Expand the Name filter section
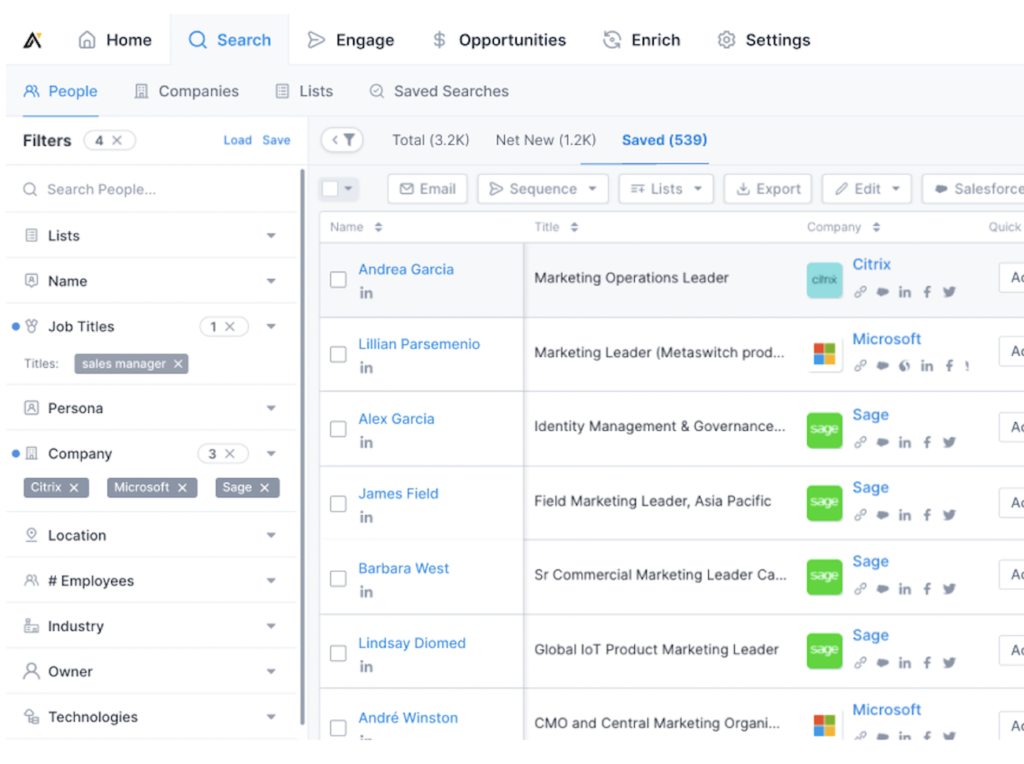The image size is (1024, 764). tap(271, 281)
